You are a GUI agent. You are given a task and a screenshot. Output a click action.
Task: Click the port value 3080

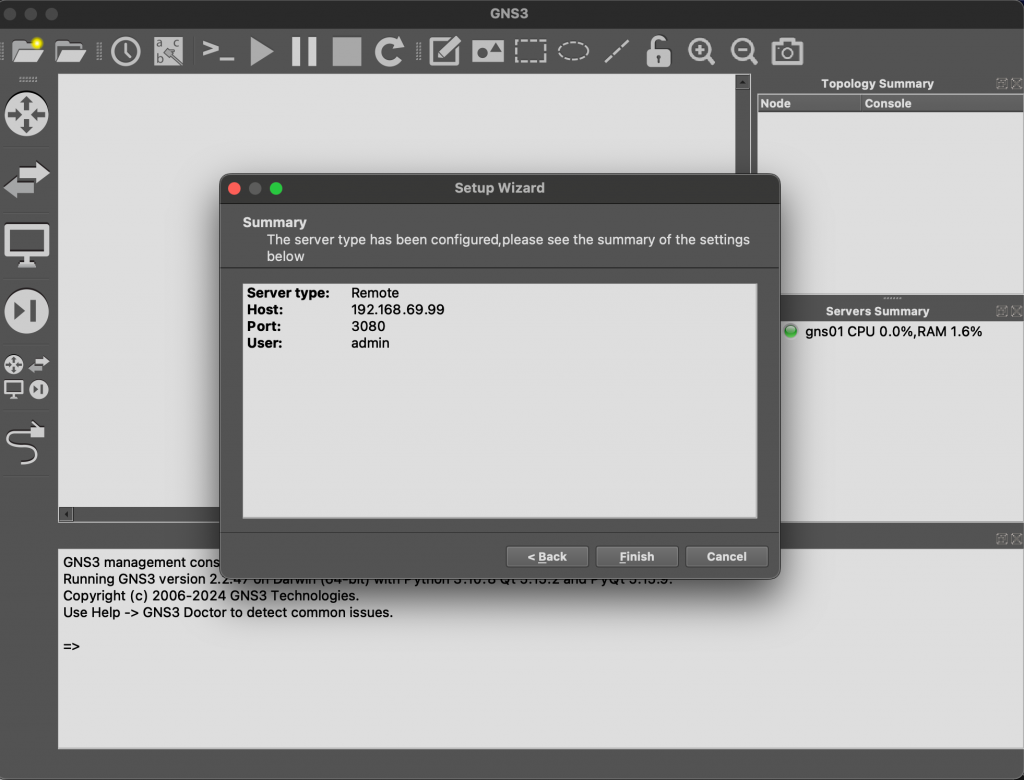coord(368,326)
